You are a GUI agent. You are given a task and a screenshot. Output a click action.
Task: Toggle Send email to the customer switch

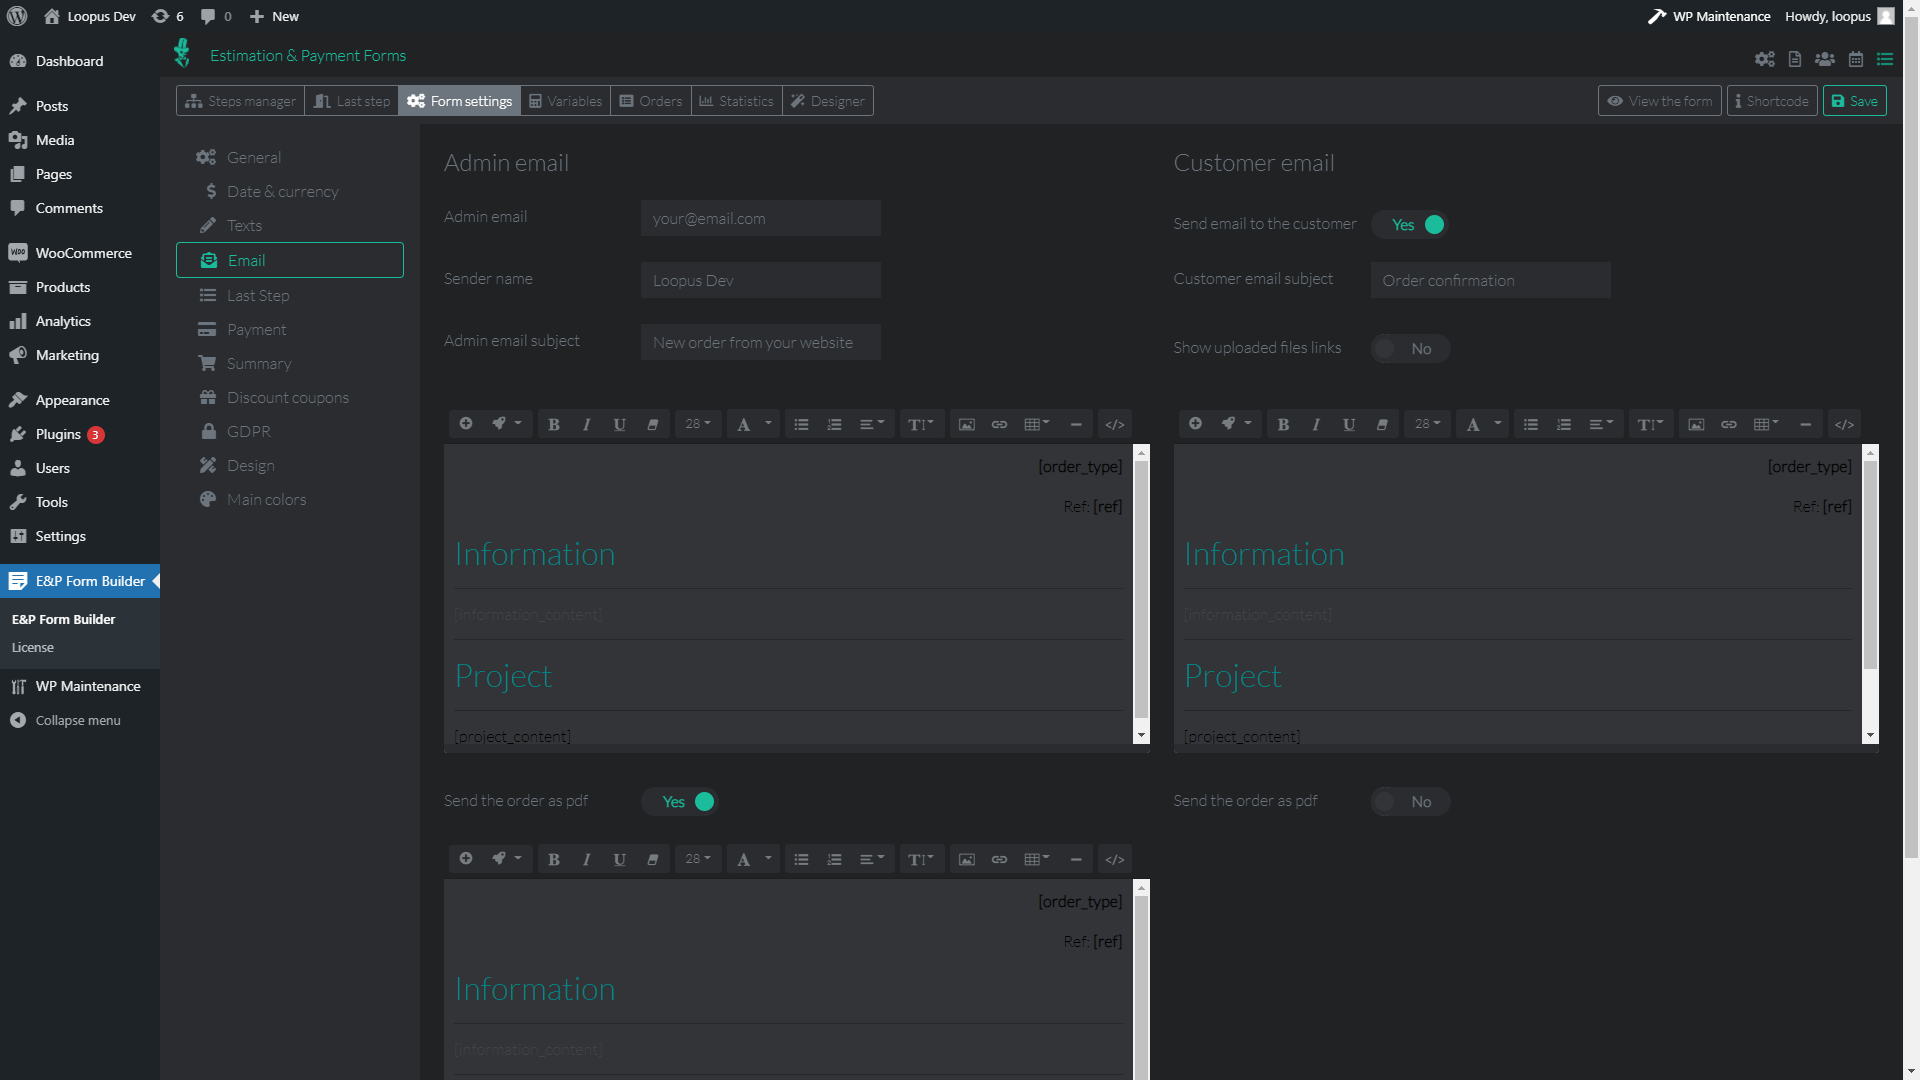pos(1410,225)
